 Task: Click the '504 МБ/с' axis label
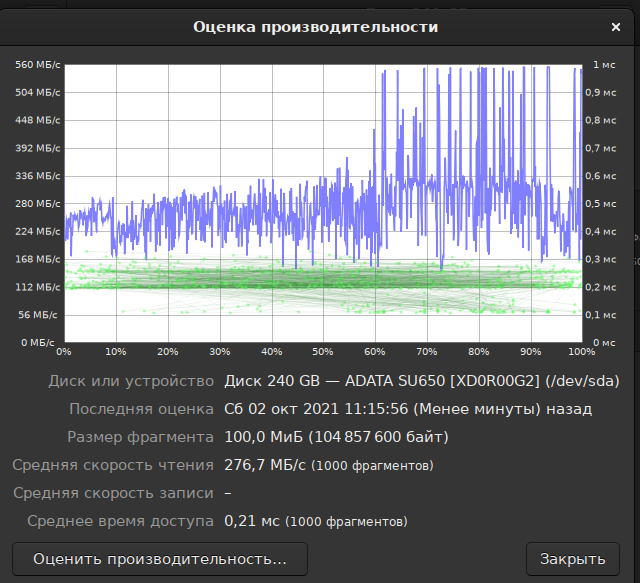(38, 93)
